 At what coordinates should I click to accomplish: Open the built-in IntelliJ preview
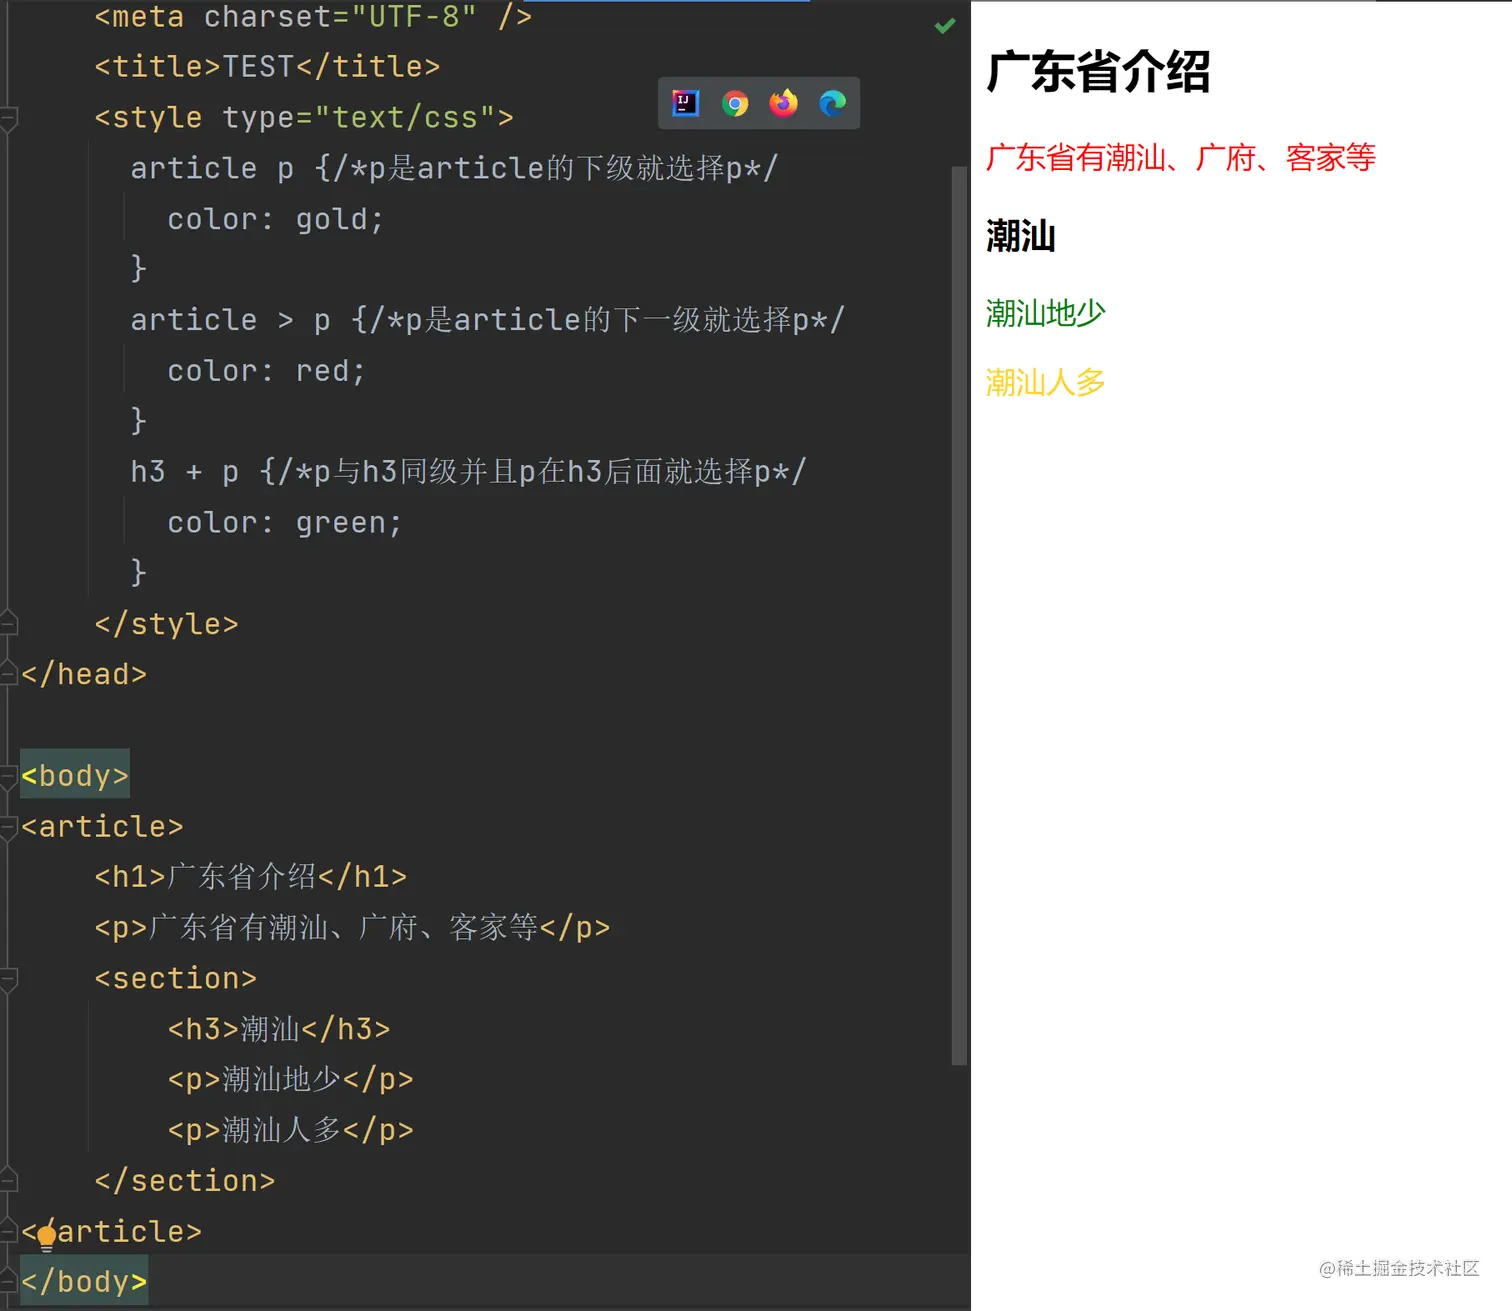point(685,103)
